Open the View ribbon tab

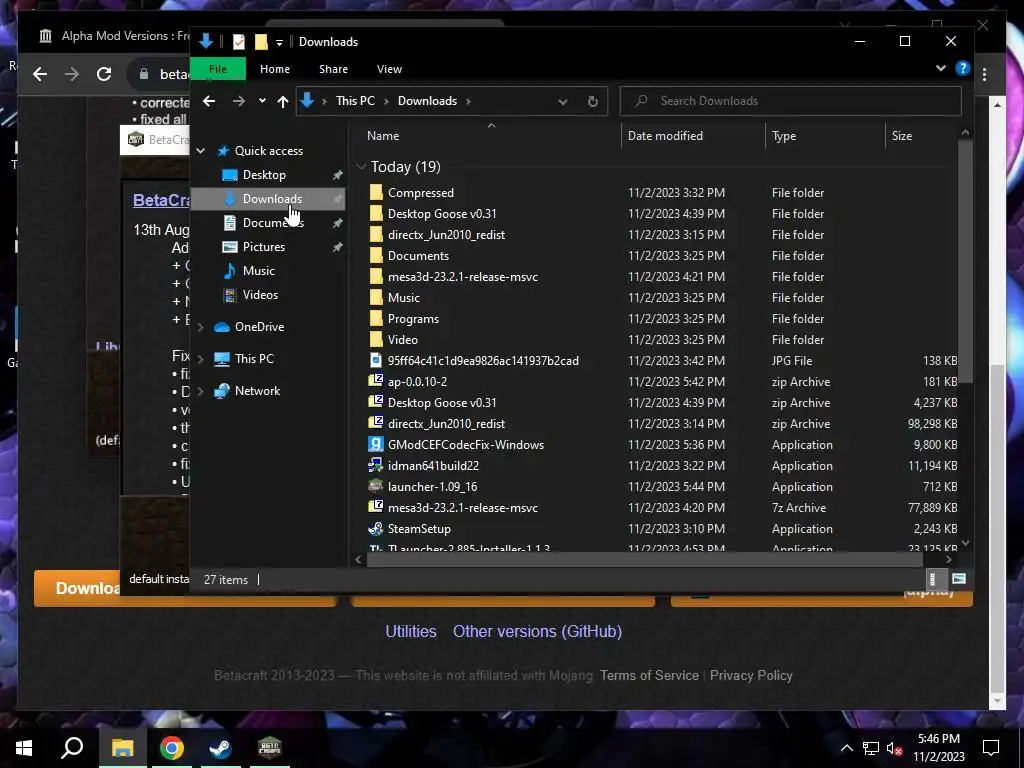tap(389, 69)
